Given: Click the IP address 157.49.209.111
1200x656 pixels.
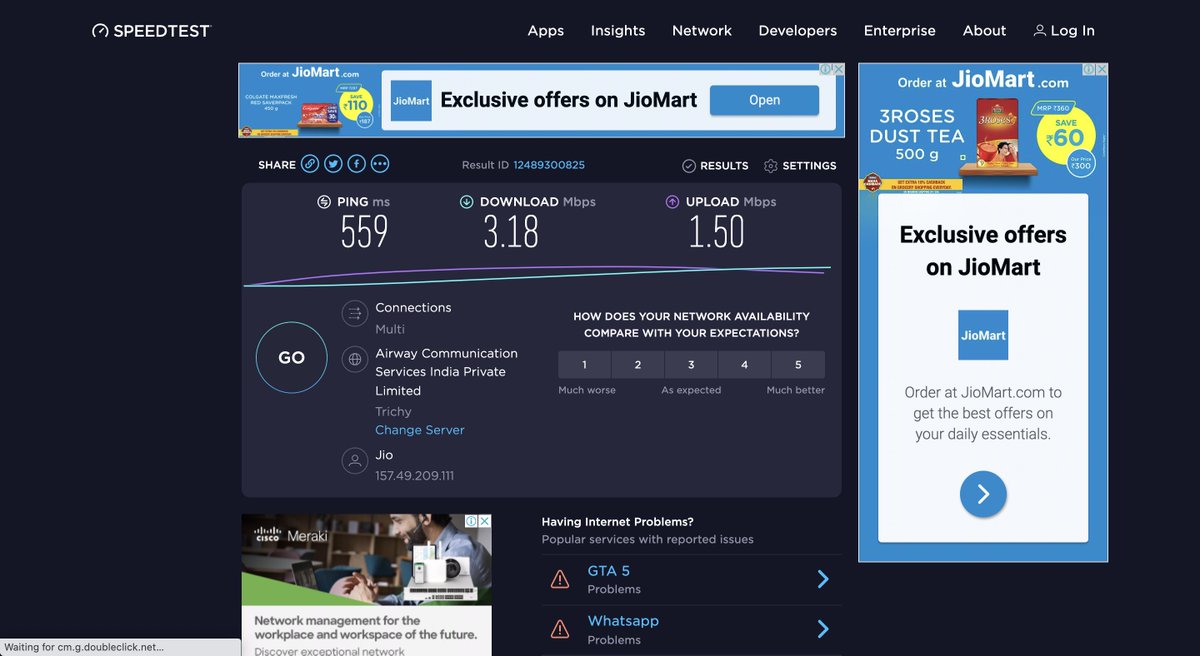Looking at the screenshot, I should pyautogui.click(x=415, y=476).
